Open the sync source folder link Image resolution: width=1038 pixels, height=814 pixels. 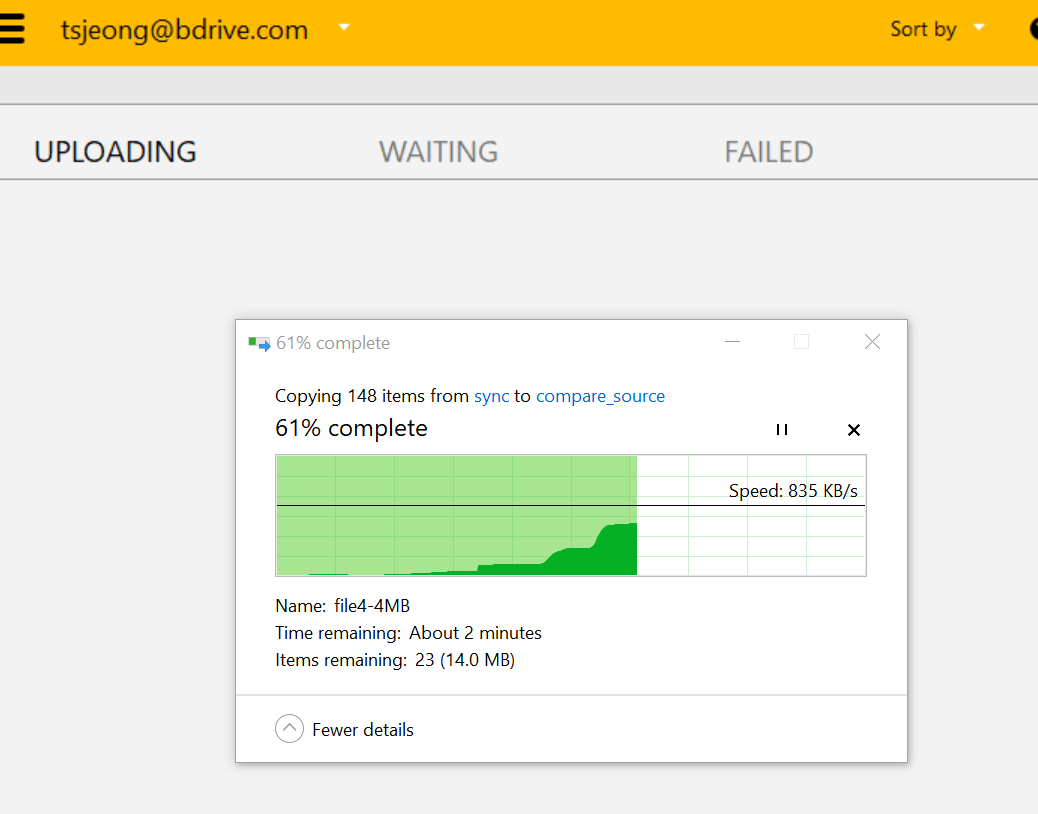pyautogui.click(x=491, y=396)
